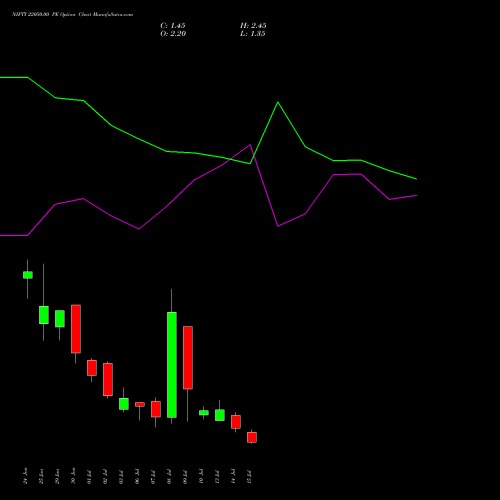This screenshot has width=500, height=500.
Task: Select the high value 'H: 2.45'
Action: [x=253, y=26]
